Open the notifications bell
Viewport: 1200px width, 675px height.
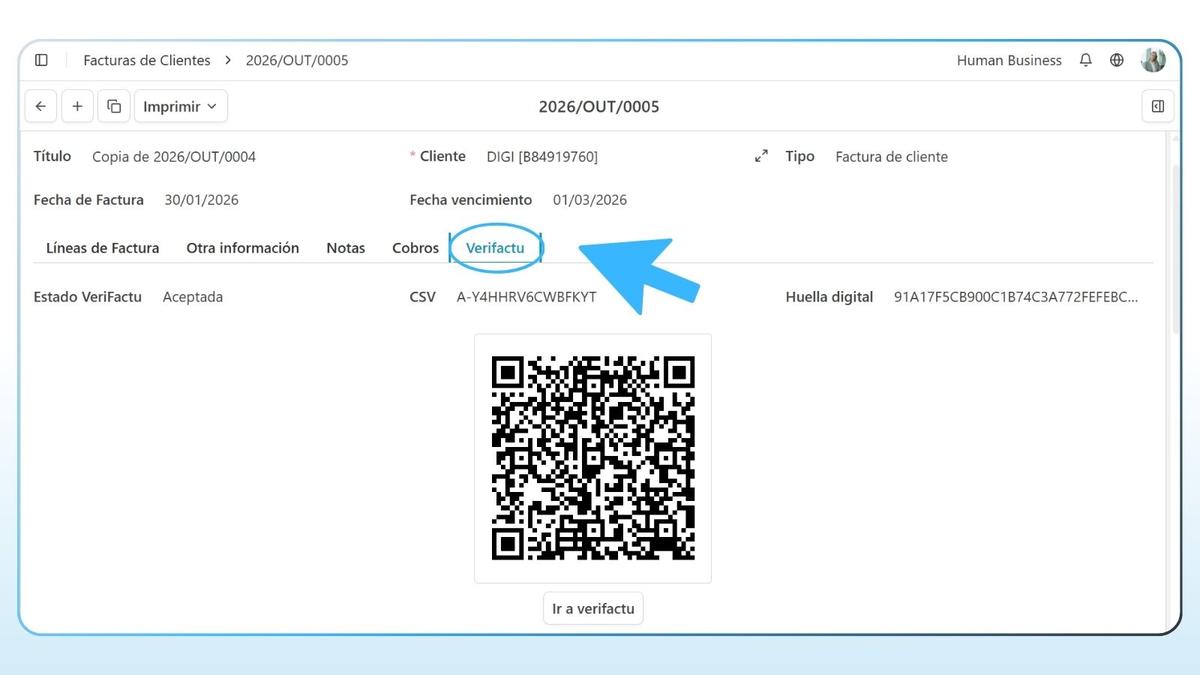click(x=1086, y=60)
